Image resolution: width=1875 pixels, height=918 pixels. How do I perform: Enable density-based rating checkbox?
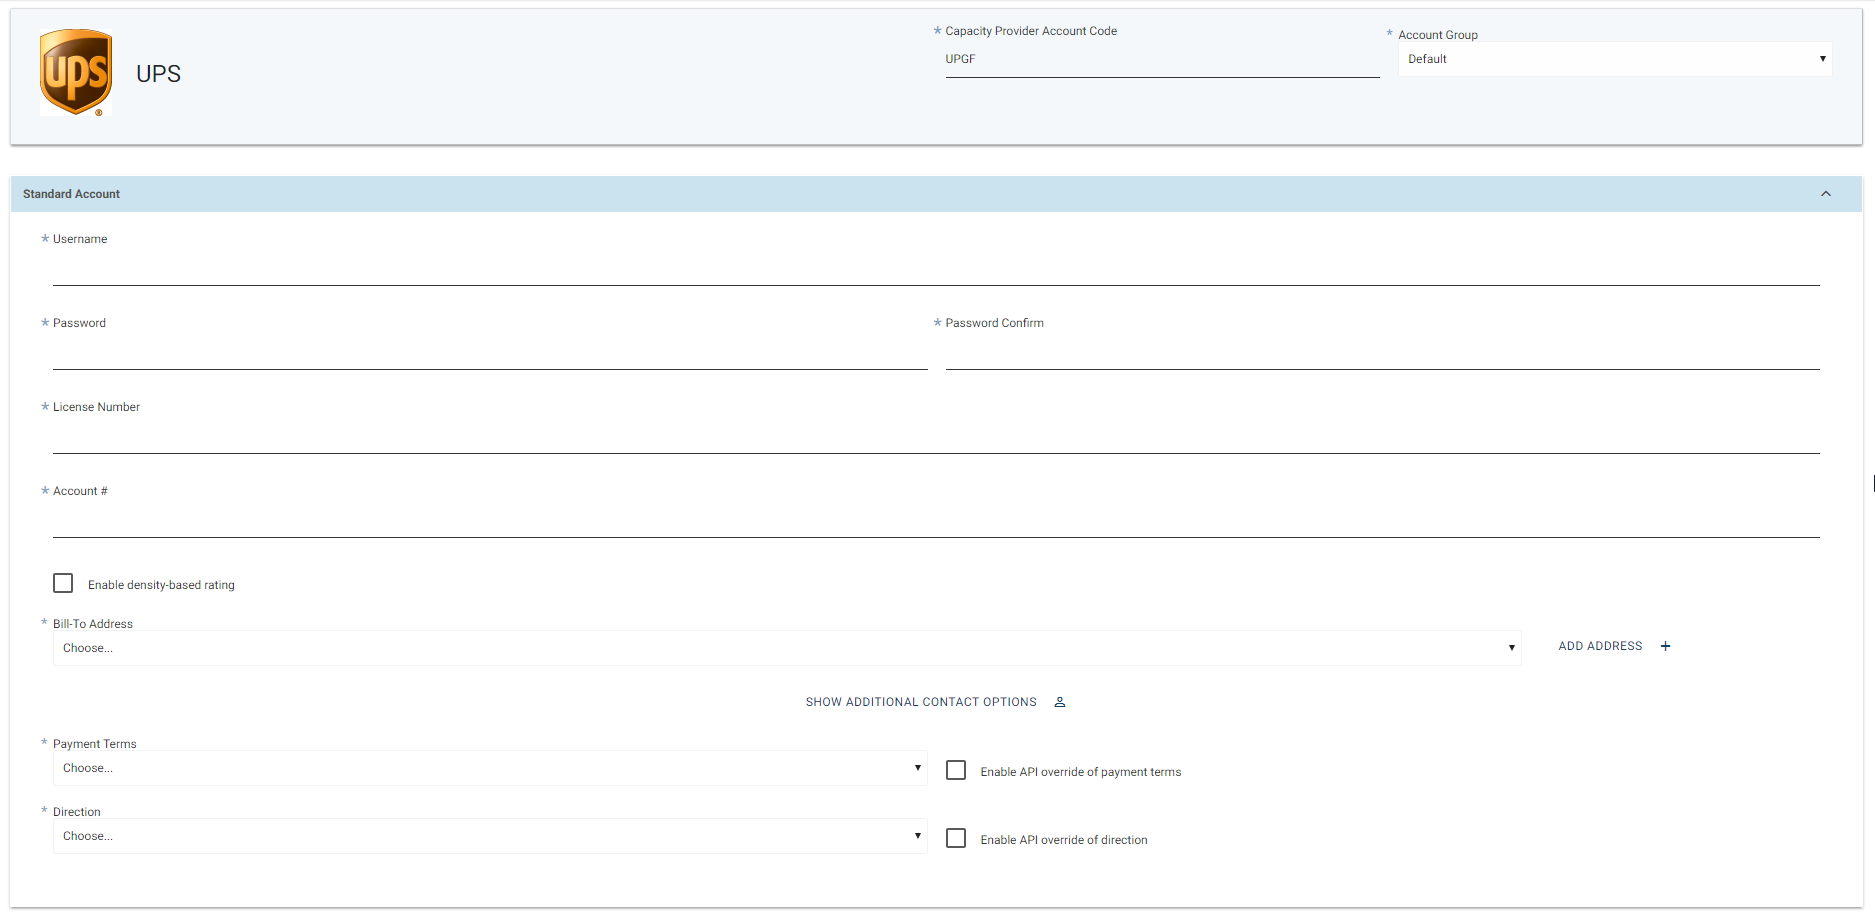click(63, 583)
